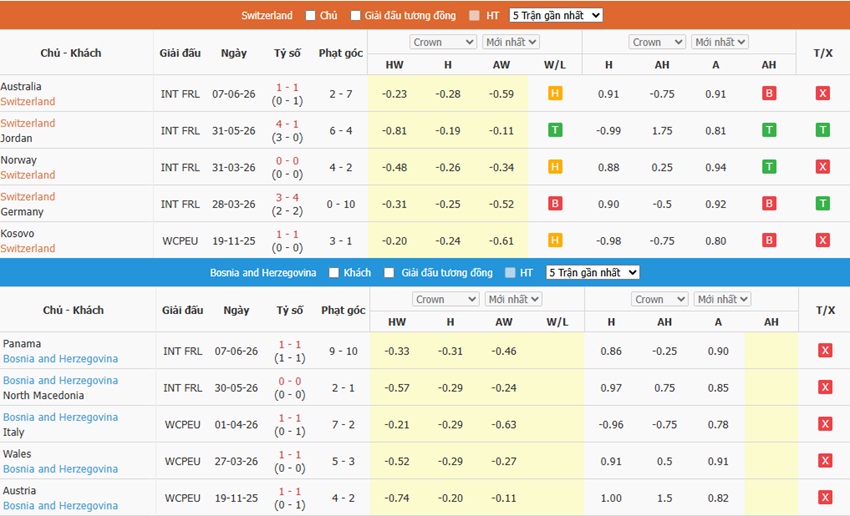This screenshot has height=516, width=850.
Task: Click the X badge in Panama row
Action: [x=825, y=351]
